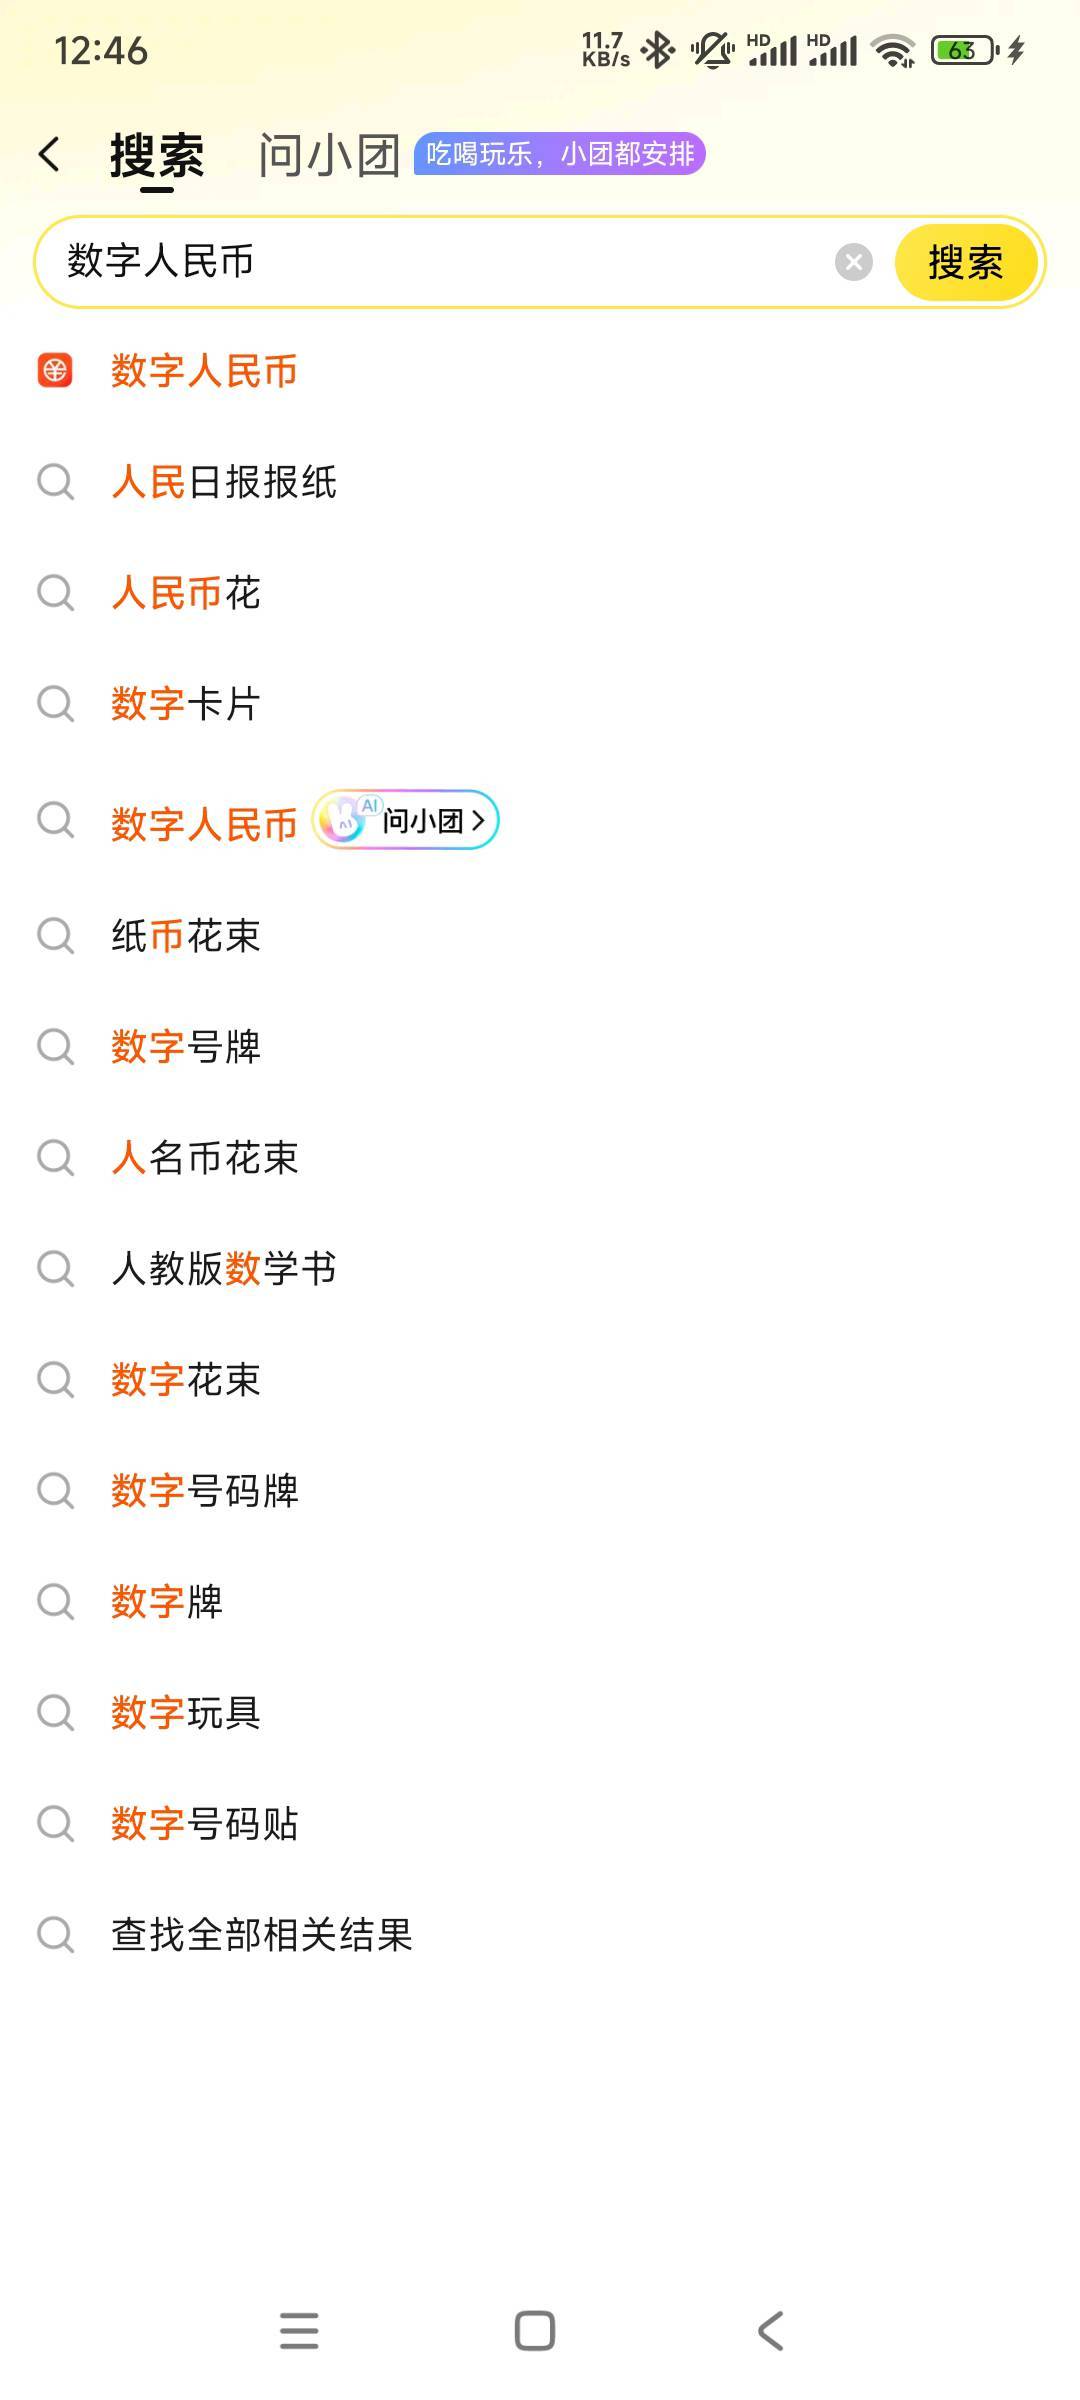Choose the 数字卡片 suggestion
The image size is (1080, 2400).
(x=186, y=704)
